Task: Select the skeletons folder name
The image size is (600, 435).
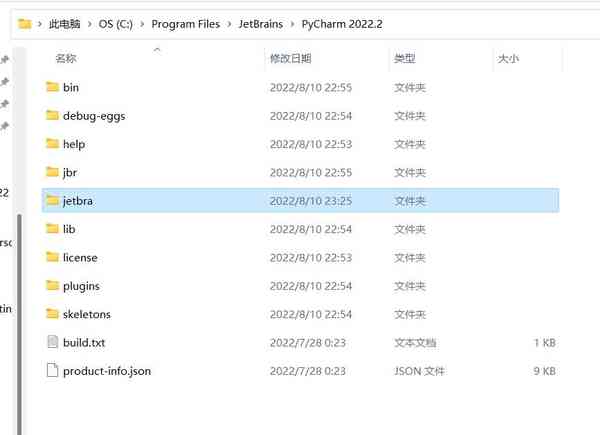Action: point(87,314)
